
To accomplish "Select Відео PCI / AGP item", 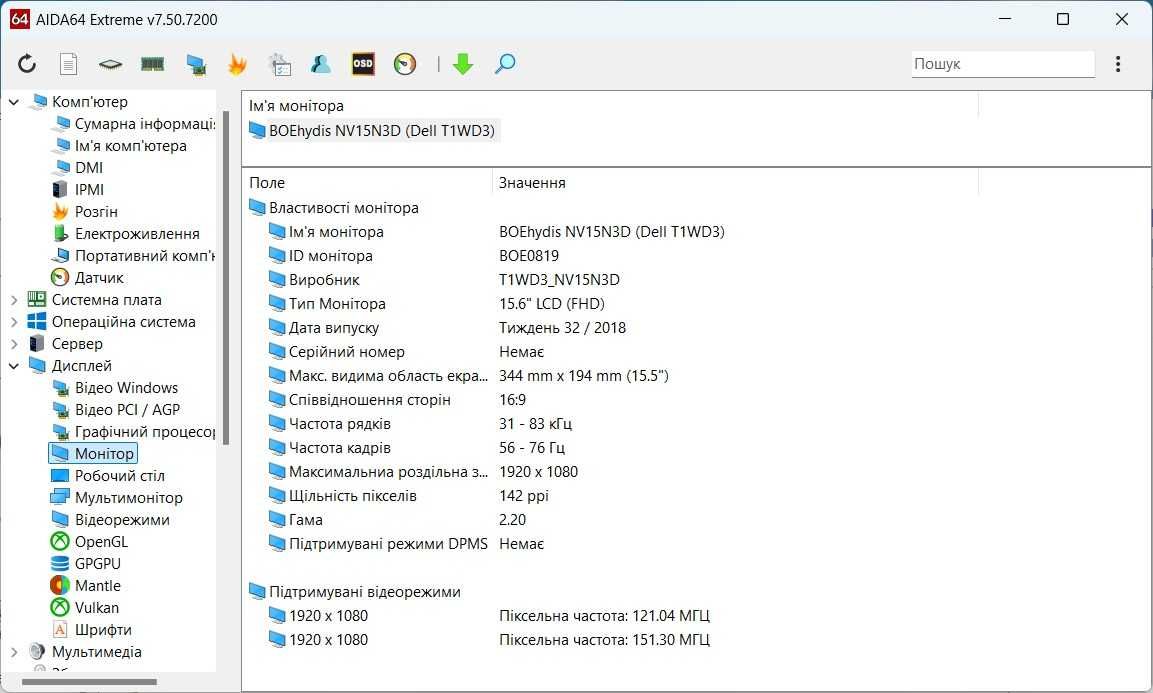I will (x=116, y=410).
